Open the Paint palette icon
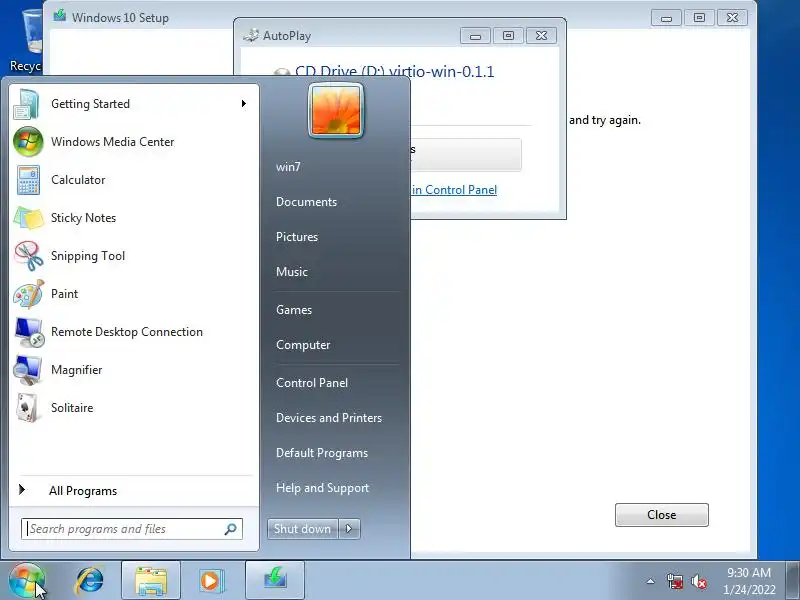 pyautogui.click(x=29, y=294)
